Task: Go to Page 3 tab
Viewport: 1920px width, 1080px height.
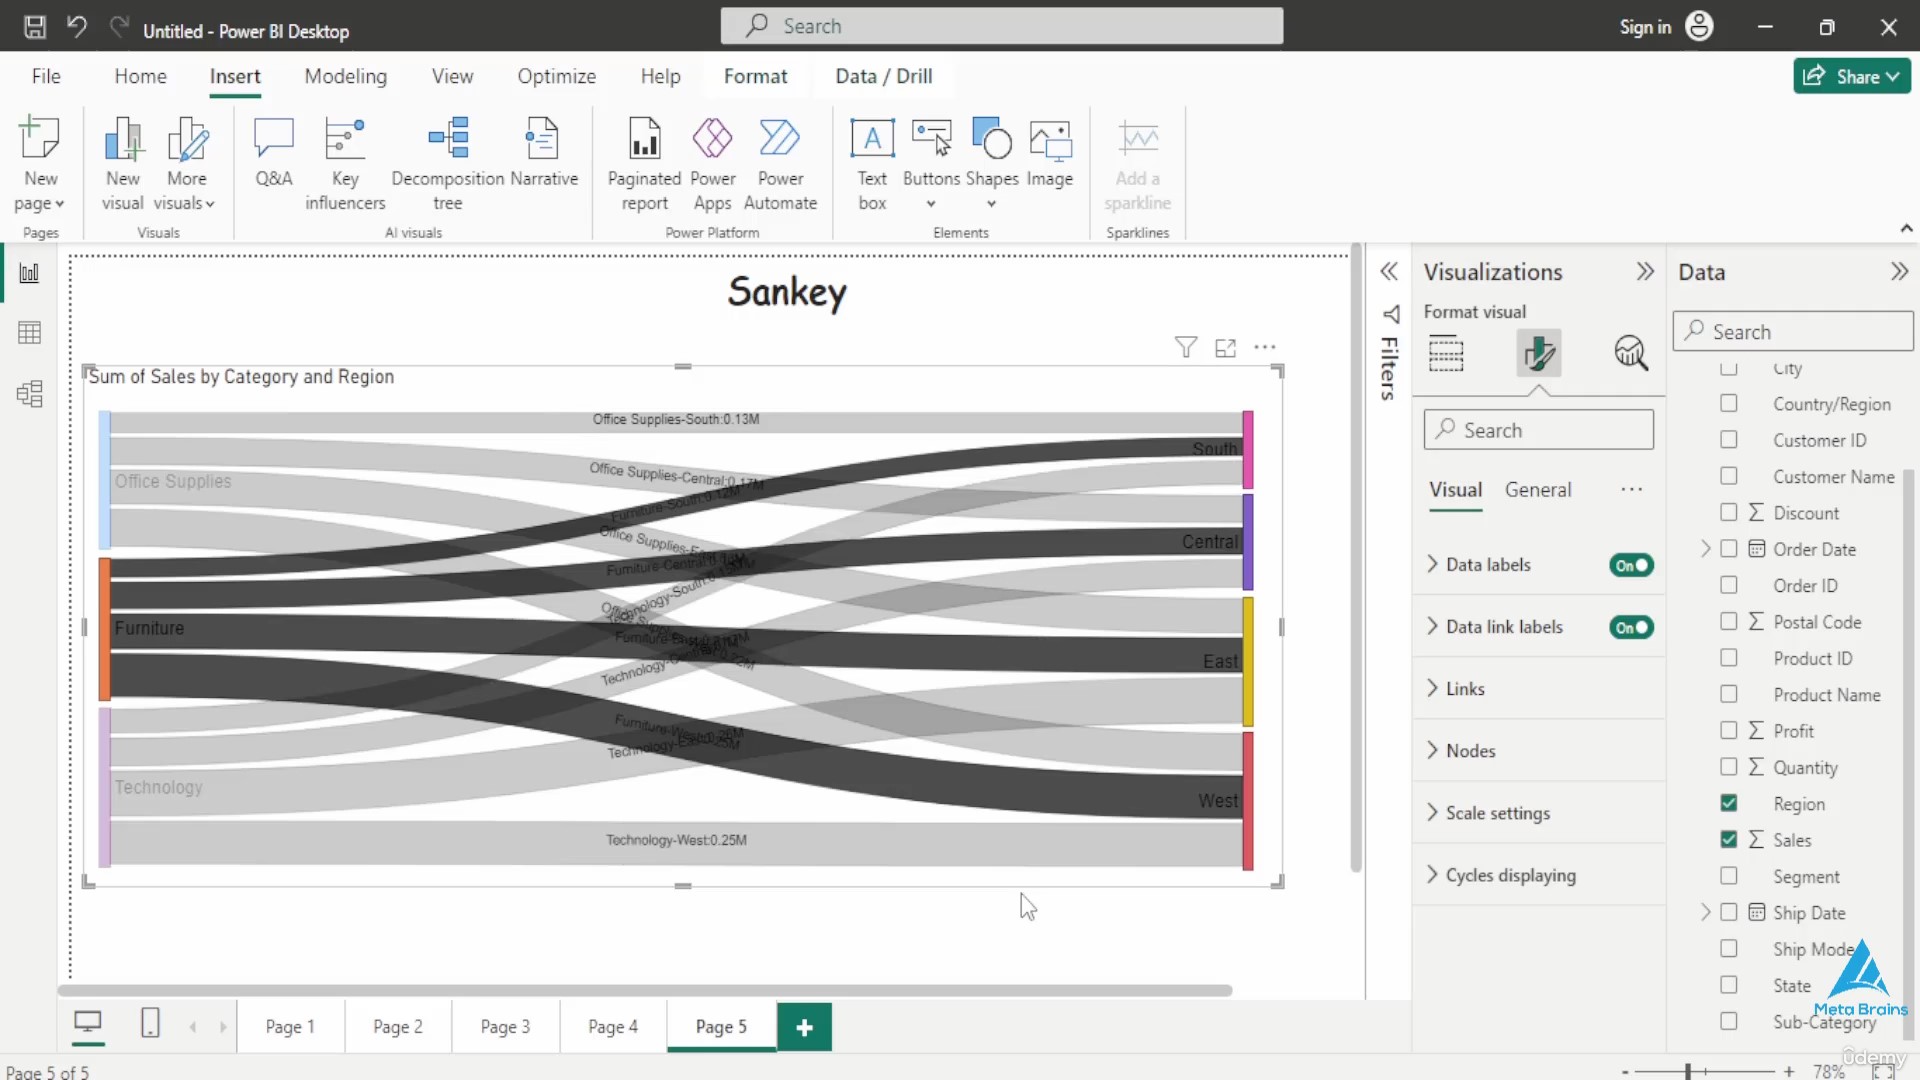Action: click(505, 1027)
